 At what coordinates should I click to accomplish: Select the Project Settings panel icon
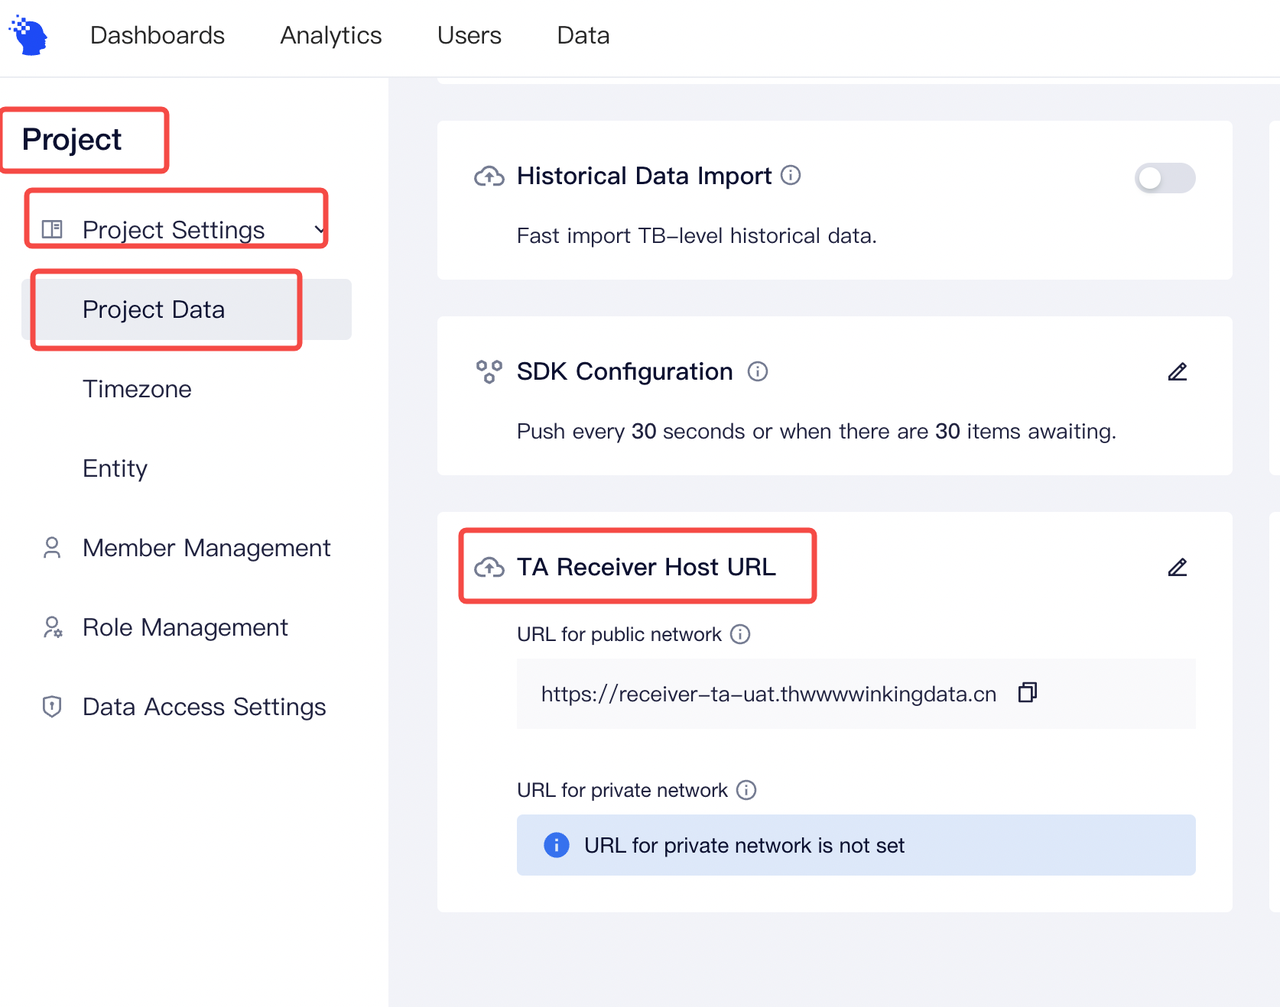(x=50, y=229)
